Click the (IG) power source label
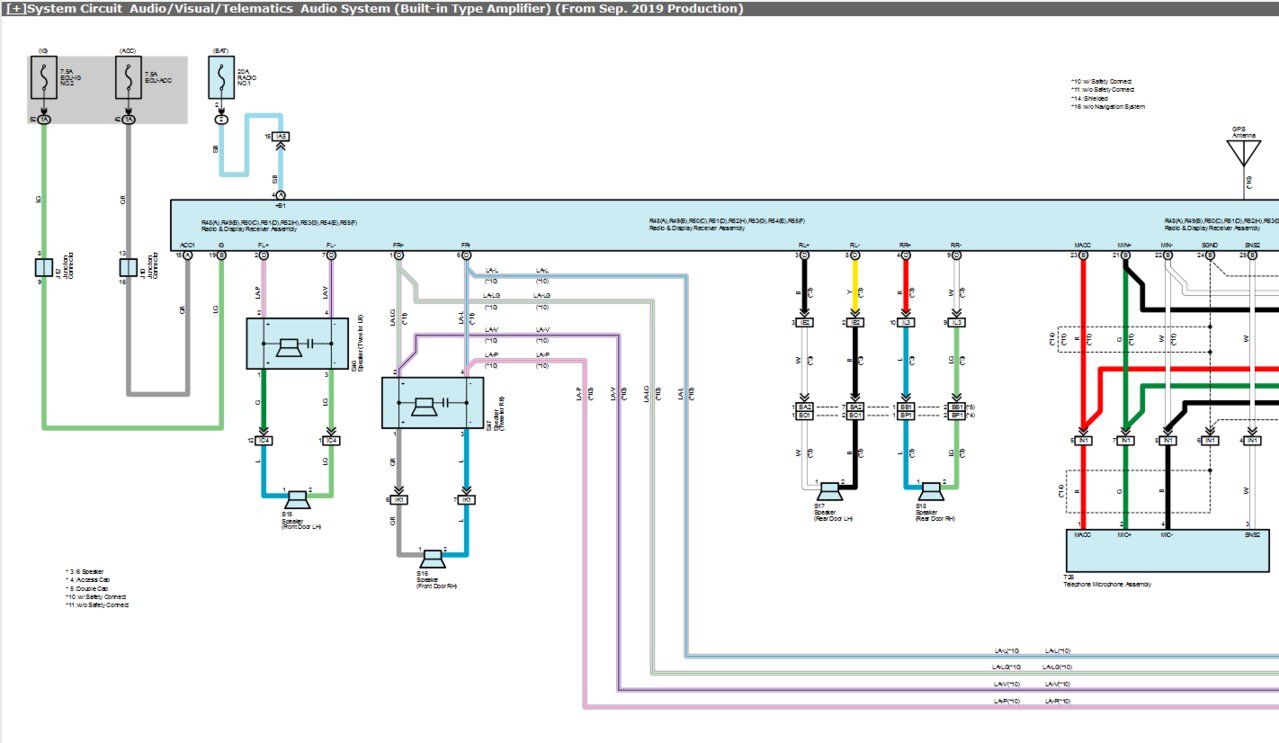 pyautogui.click(x=44, y=49)
